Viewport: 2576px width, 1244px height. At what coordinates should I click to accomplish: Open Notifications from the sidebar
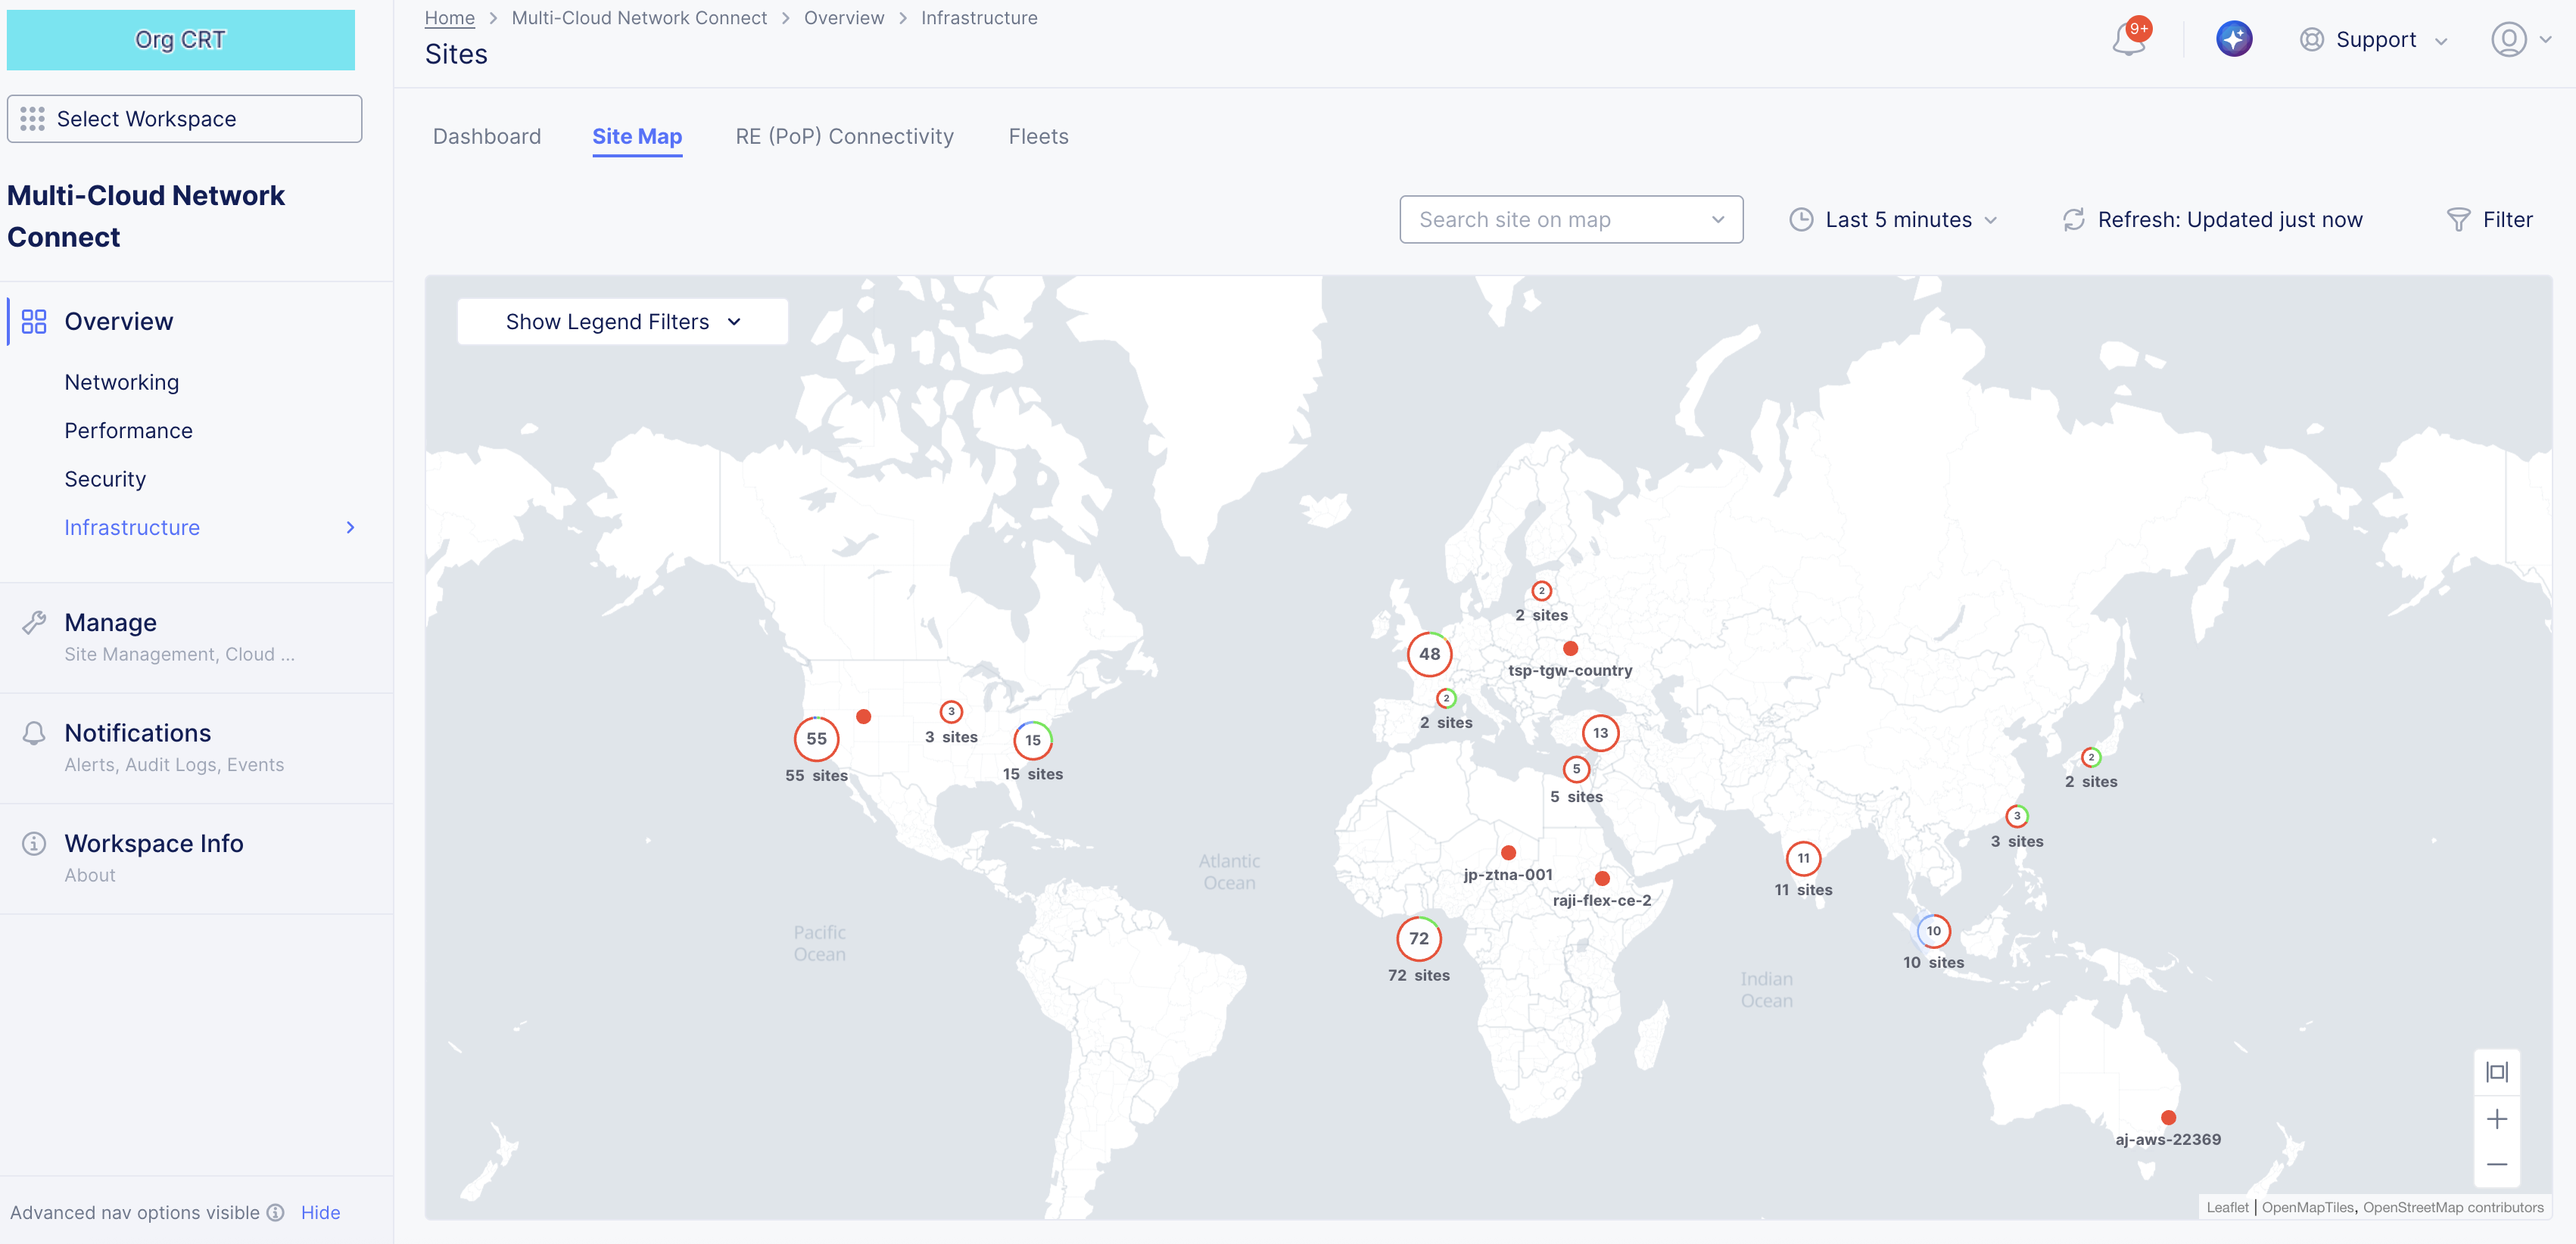pos(137,732)
